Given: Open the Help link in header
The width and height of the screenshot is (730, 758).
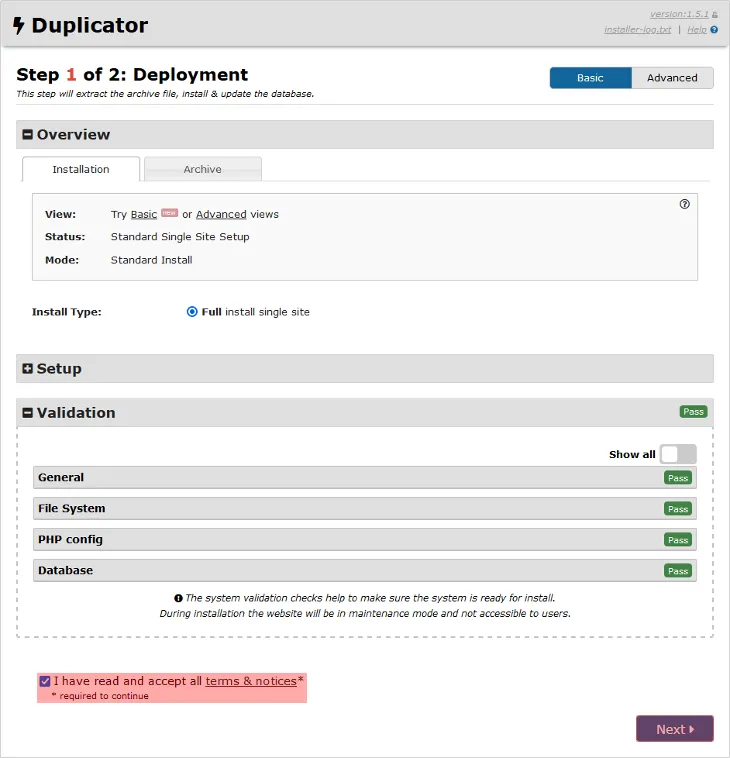Looking at the screenshot, I should 697,30.
